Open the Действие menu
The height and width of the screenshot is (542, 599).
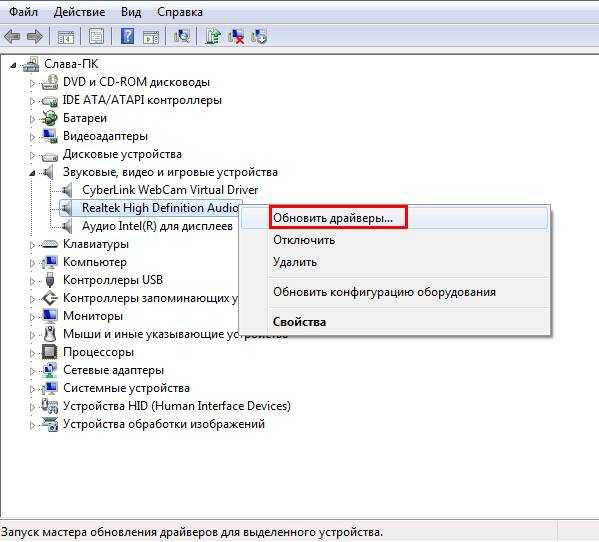[79, 12]
